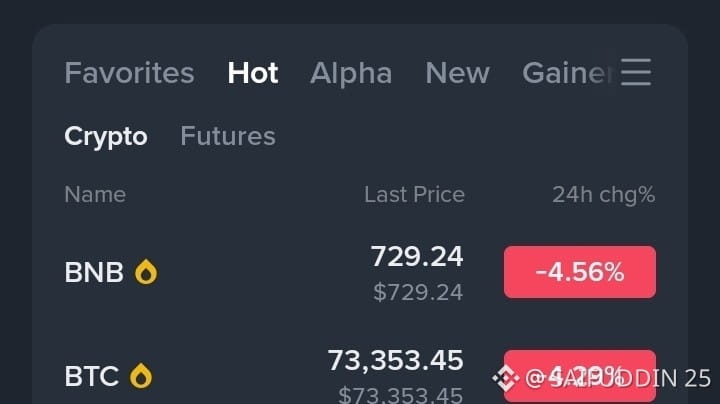Sort the list by Name column
Viewport: 720px width, 404px height.
[95, 194]
